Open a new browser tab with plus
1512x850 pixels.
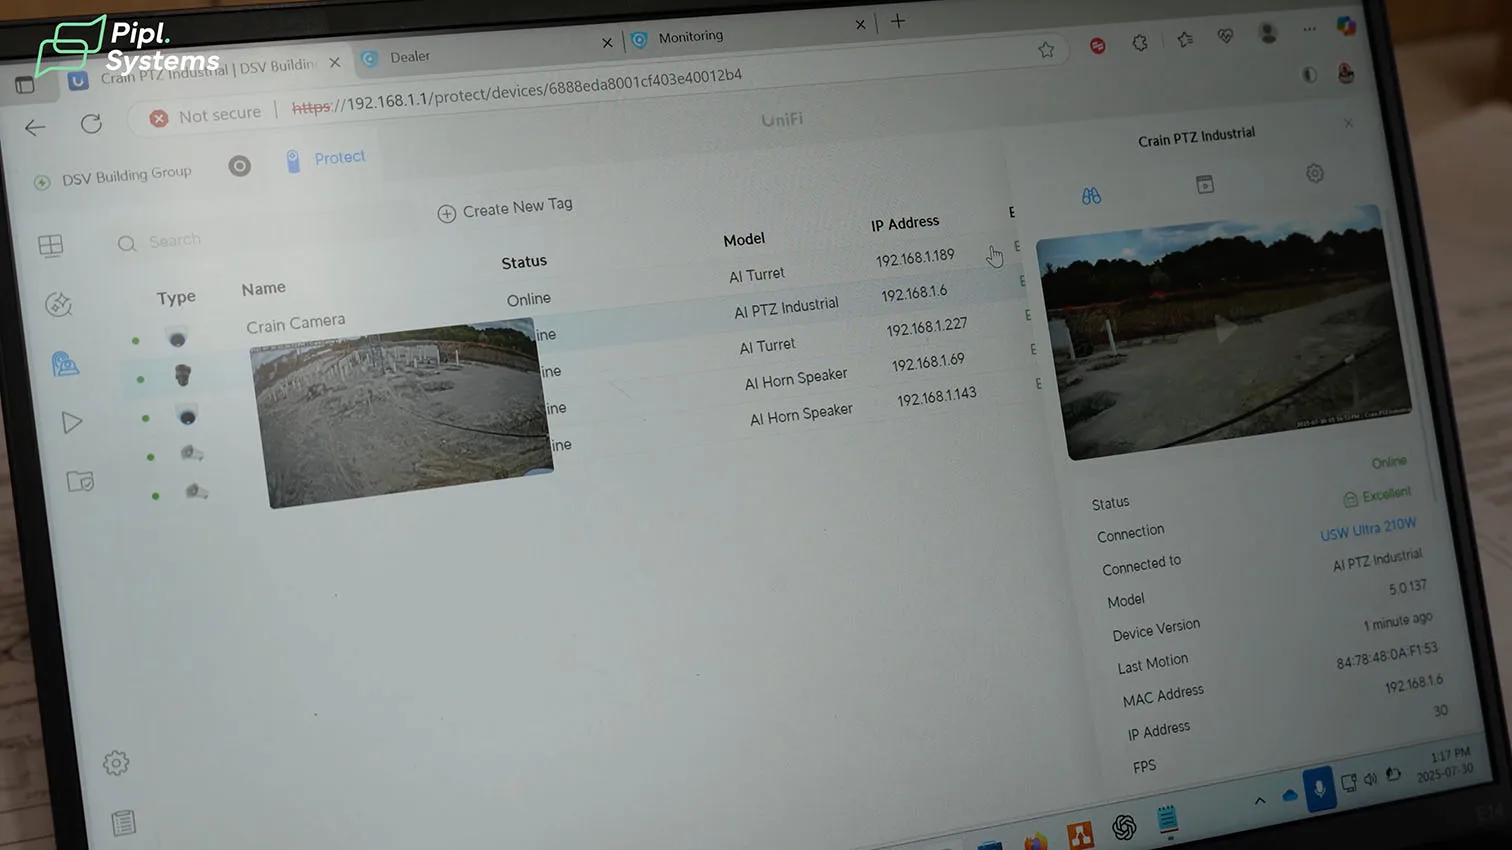click(x=898, y=21)
